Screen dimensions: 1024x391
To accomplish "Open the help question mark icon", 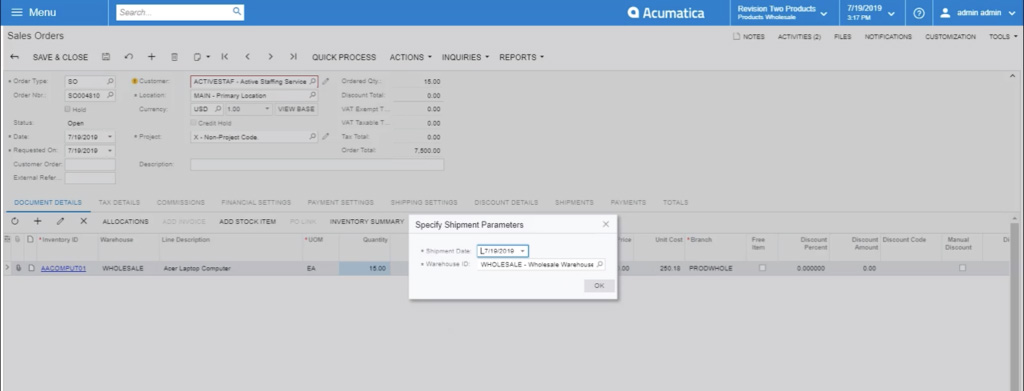I will click(919, 13).
